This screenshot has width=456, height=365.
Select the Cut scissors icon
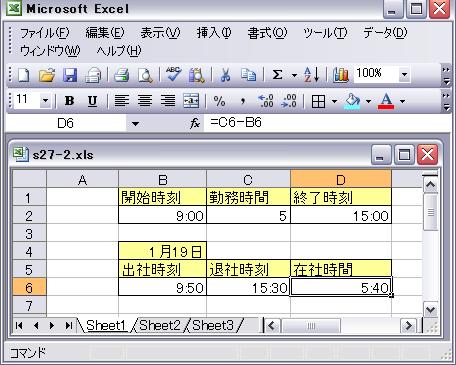[226, 75]
